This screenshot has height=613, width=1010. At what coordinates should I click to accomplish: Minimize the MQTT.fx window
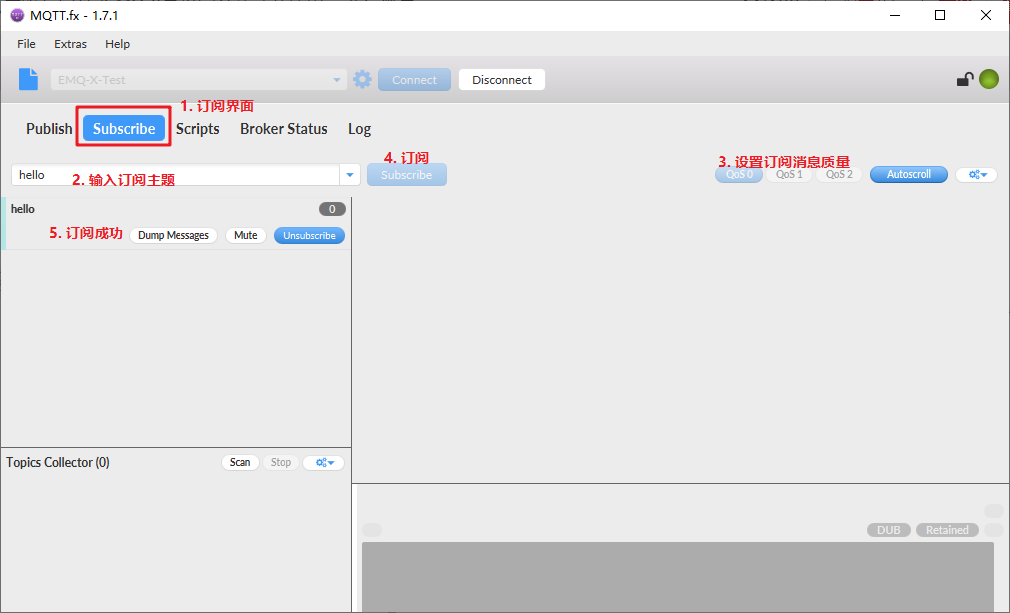tap(895, 15)
